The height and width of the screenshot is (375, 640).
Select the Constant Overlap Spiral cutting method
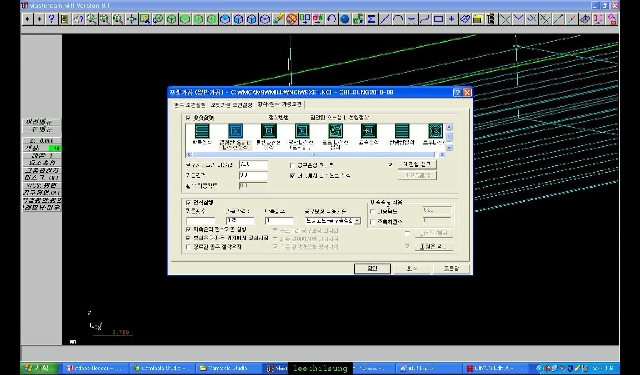coord(235,131)
